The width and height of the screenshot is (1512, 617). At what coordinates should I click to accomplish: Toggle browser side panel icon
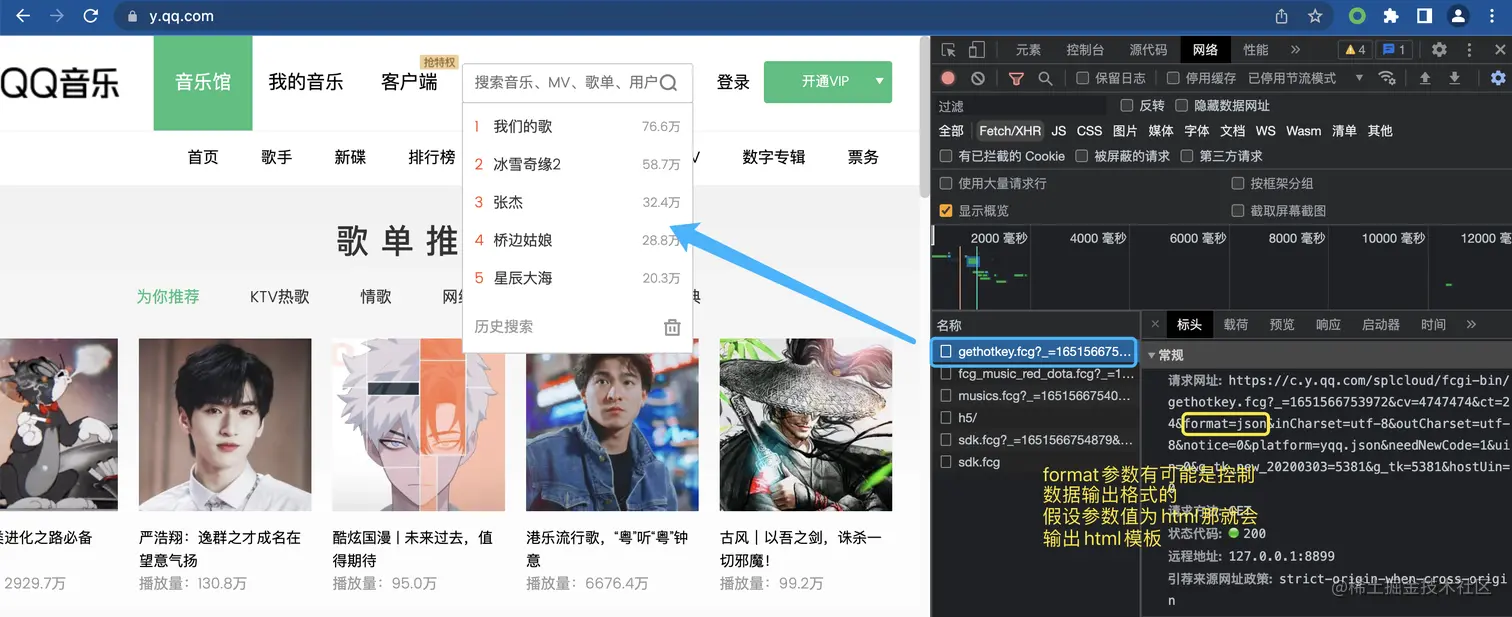click(x=1425, y=16)
